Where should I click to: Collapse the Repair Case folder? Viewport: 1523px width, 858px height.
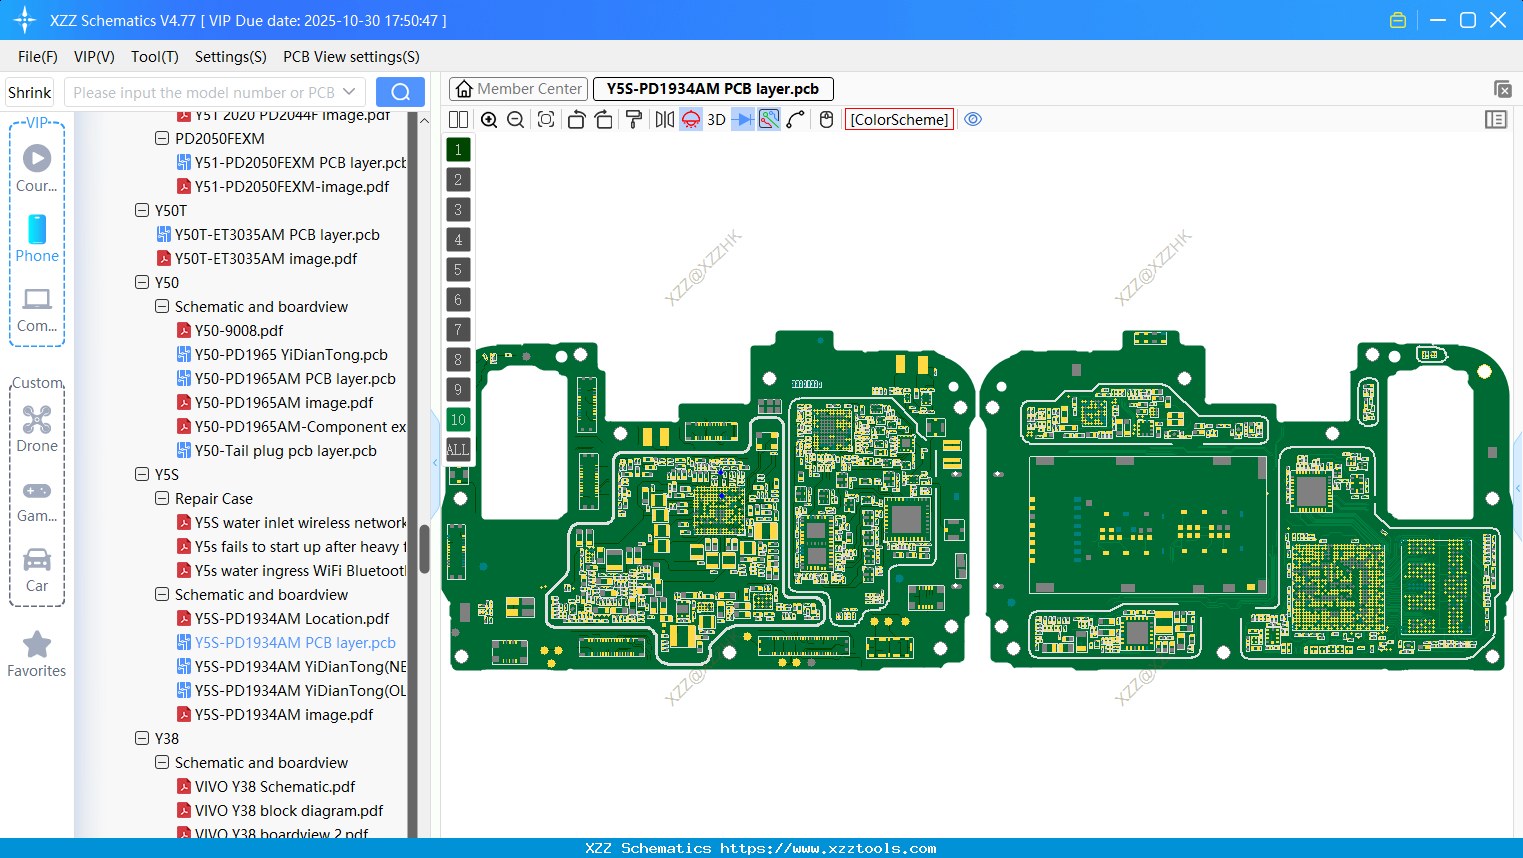(x=161, y=498)
